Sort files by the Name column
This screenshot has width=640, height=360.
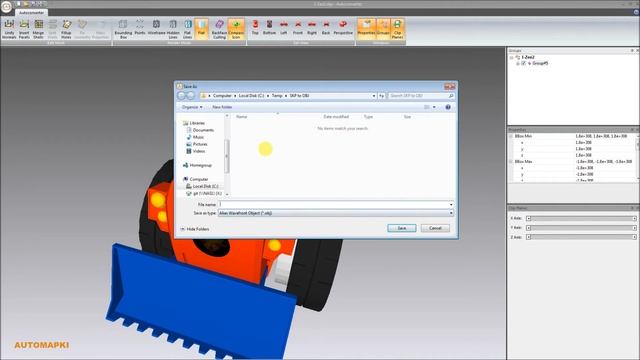(x=242, y=117)
